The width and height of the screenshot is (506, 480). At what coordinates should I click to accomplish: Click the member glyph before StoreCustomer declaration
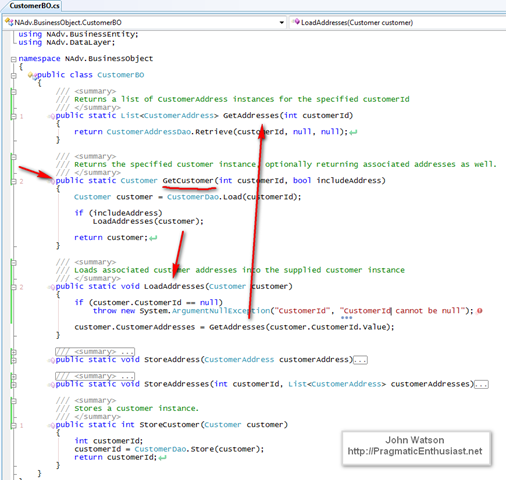52,426
